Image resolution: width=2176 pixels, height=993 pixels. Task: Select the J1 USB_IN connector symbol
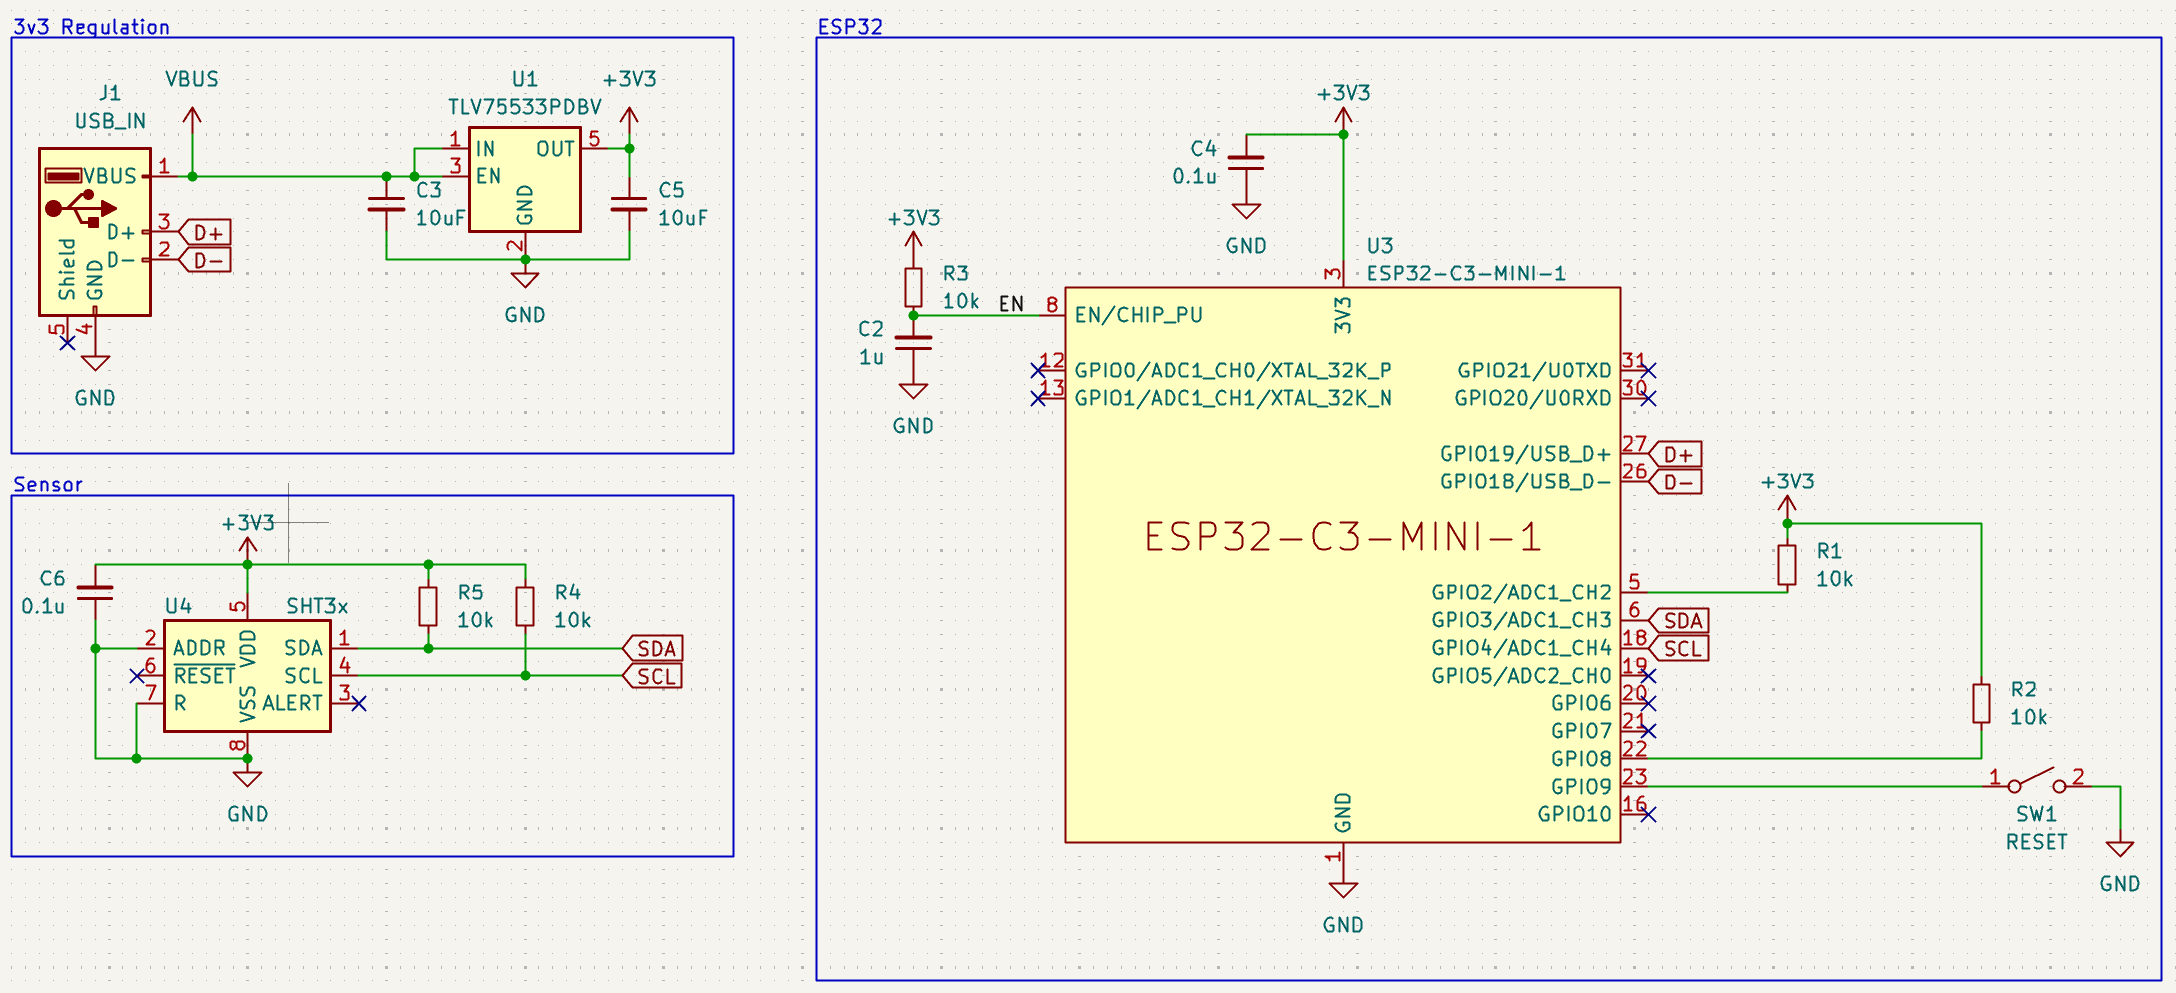tap(95, 232)
